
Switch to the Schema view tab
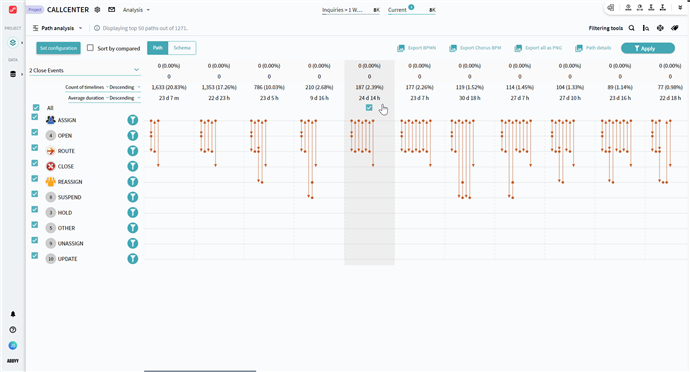[x=182, y=48]
